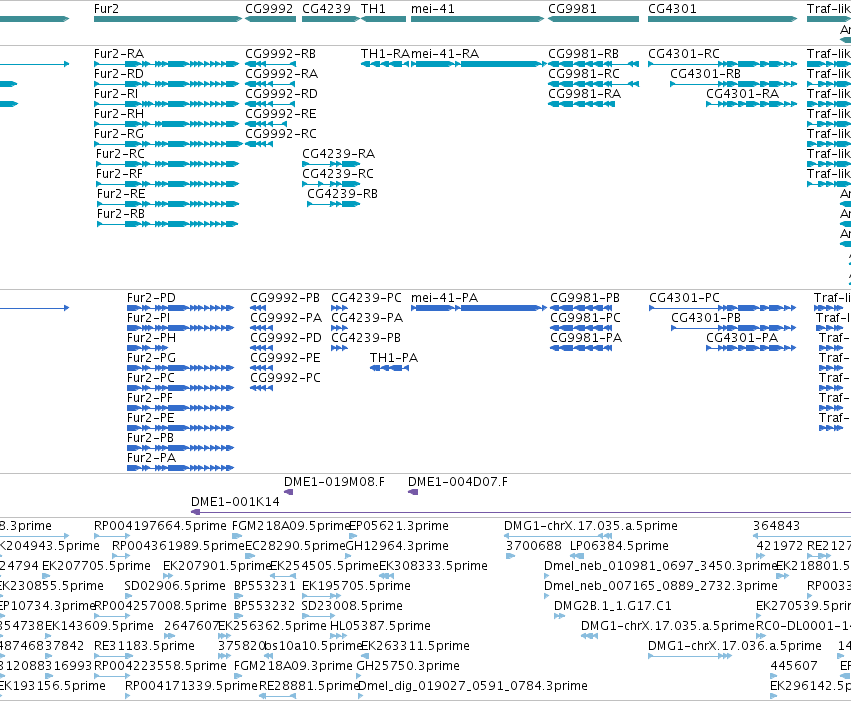Click the Fur2-RA transcript
851x701 pixels.
167,64
